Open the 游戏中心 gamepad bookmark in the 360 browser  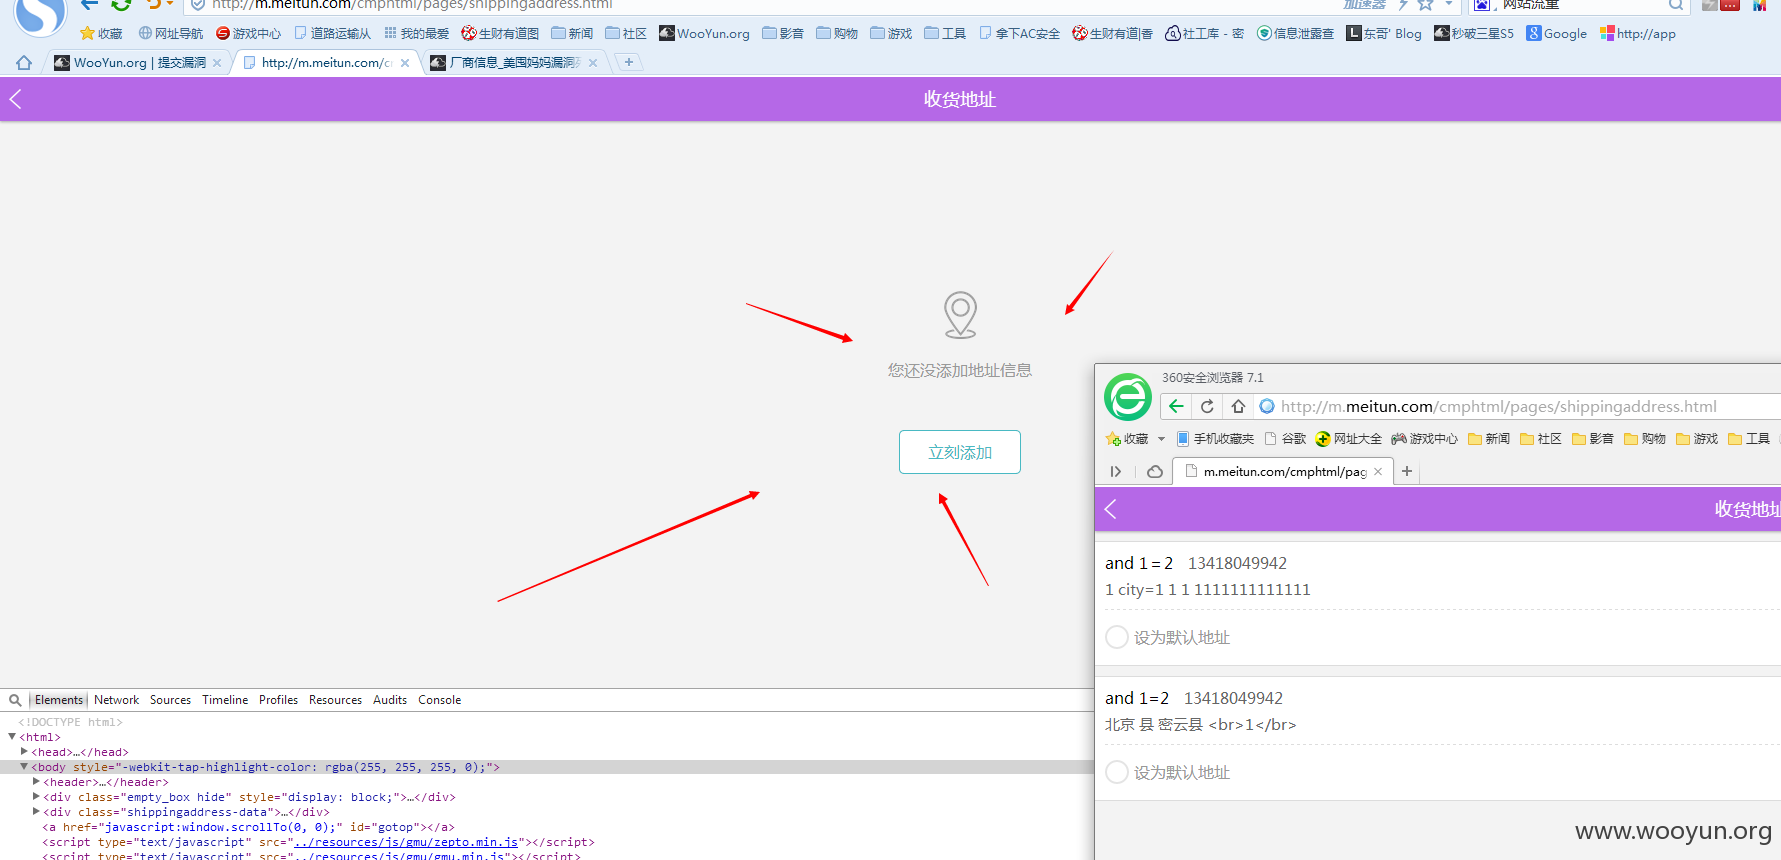(x=1424, y=439)
